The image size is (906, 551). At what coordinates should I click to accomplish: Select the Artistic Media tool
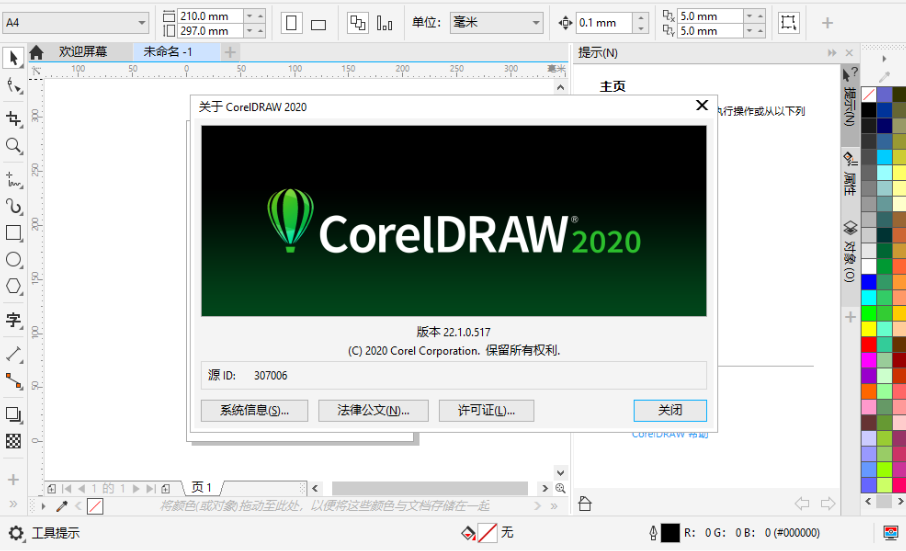click(x=13, y=206)
